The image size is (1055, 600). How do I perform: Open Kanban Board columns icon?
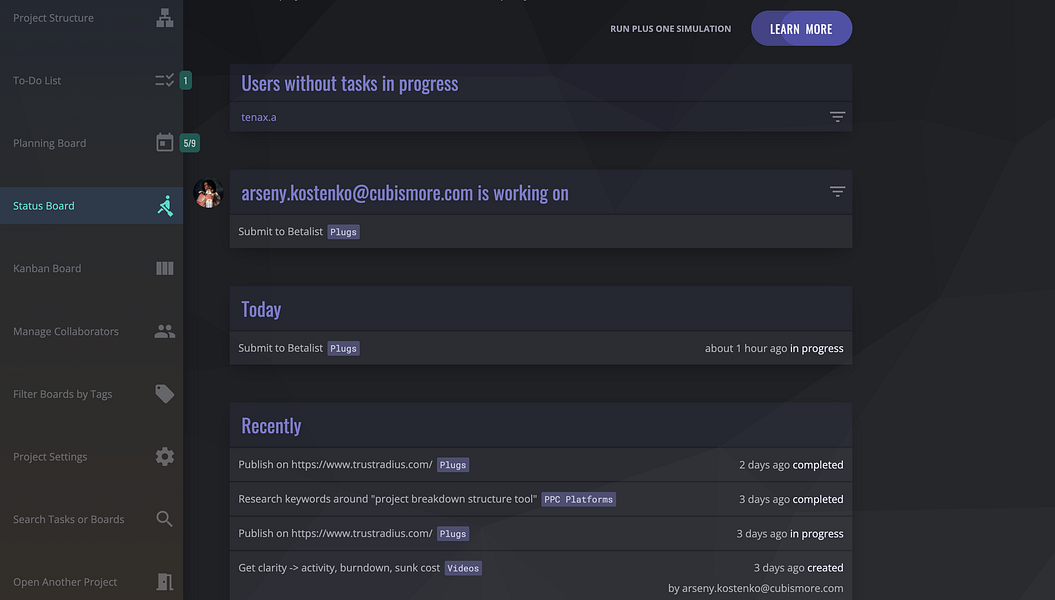[165, 268]
